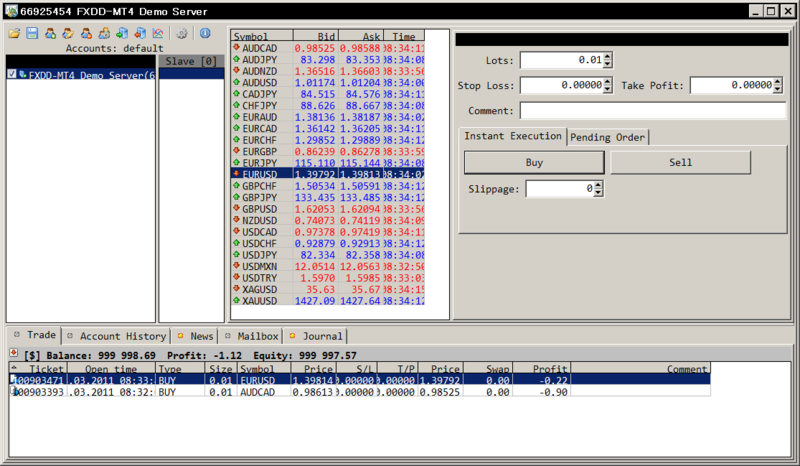This screenshot has width=800, height=466.
Task: Decrease Take Profit with down arrow
Action: pyautogui.click(x=777, y=89)
